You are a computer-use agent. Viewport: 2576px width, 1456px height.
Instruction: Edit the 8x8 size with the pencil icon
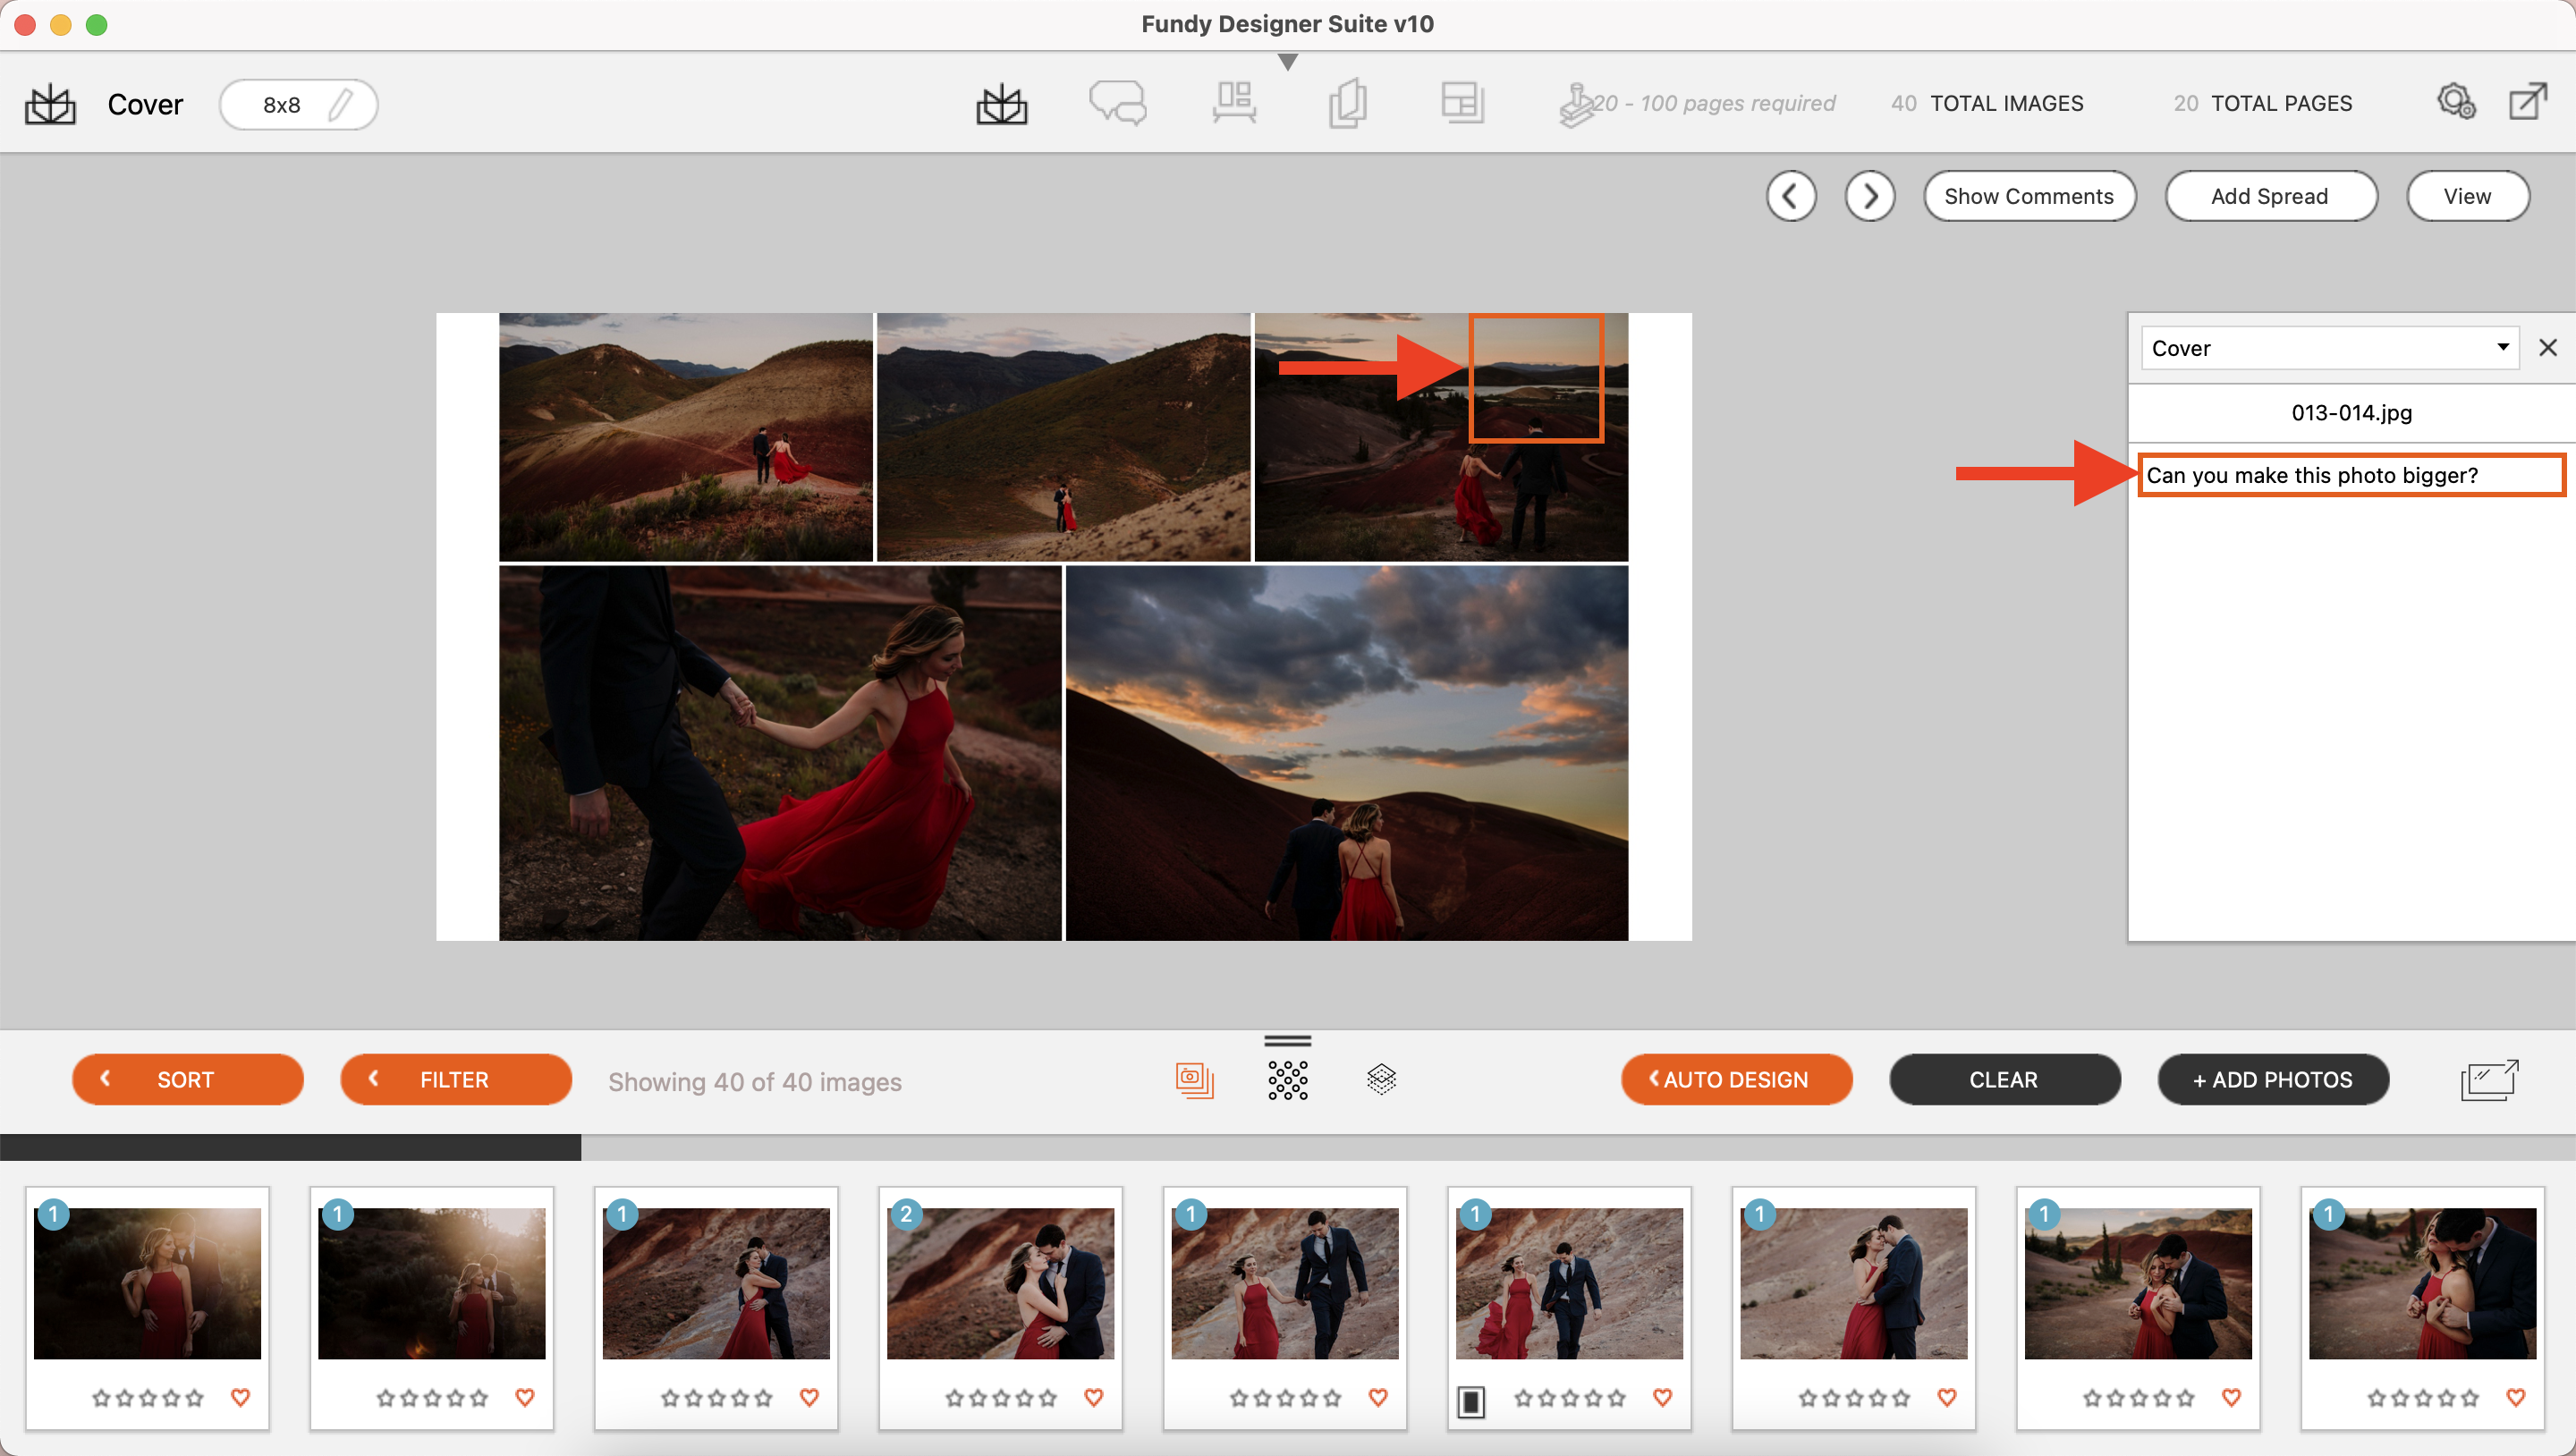click(x=341, y=104)
